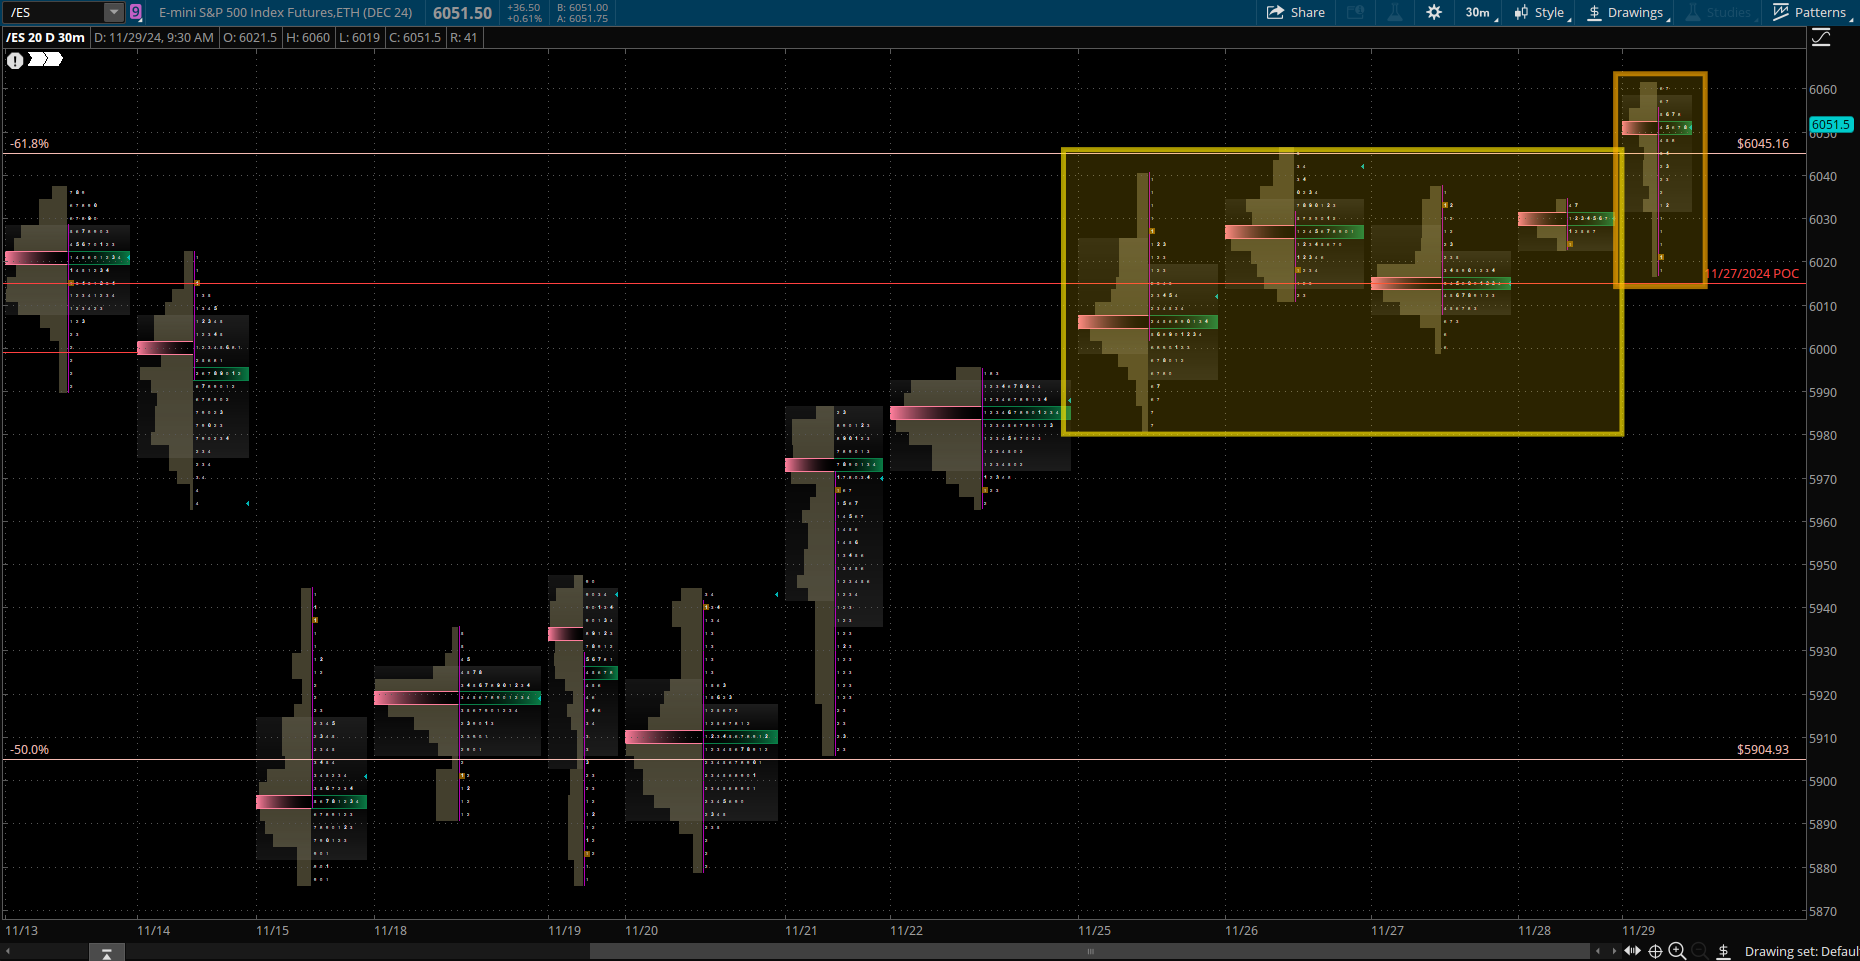The width and height of the screenshot is (1860, 961).
Task: Click the 6000 price level on axis
Action: click(x=1823, y=350)
